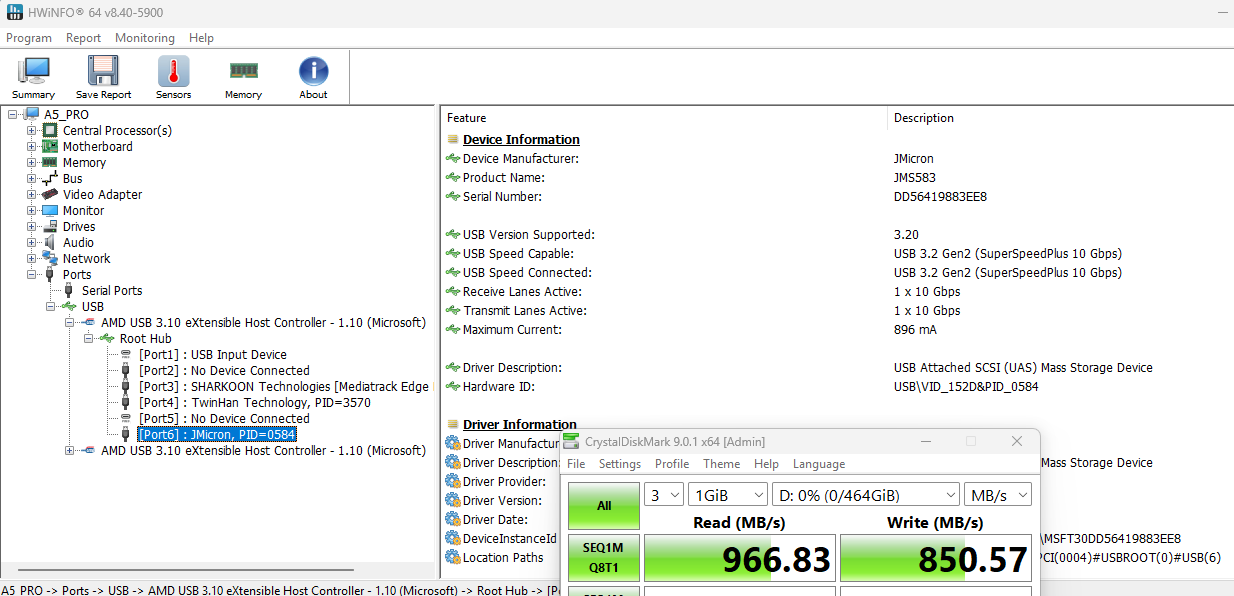Collapse the Ports tree node
Screen dimensions: 1234x596
tap(32, 275)
